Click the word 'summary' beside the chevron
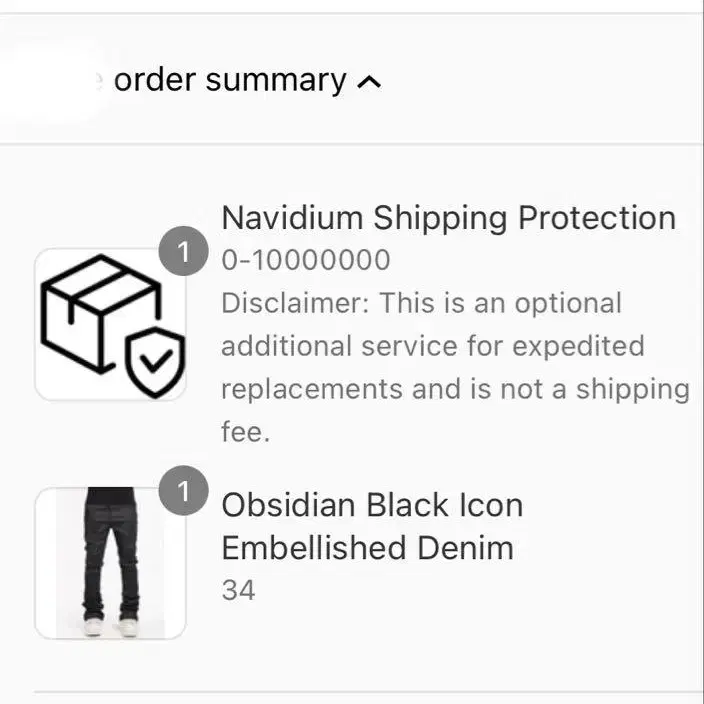This screenshot has width=704, height=704. tap(276, 82)
